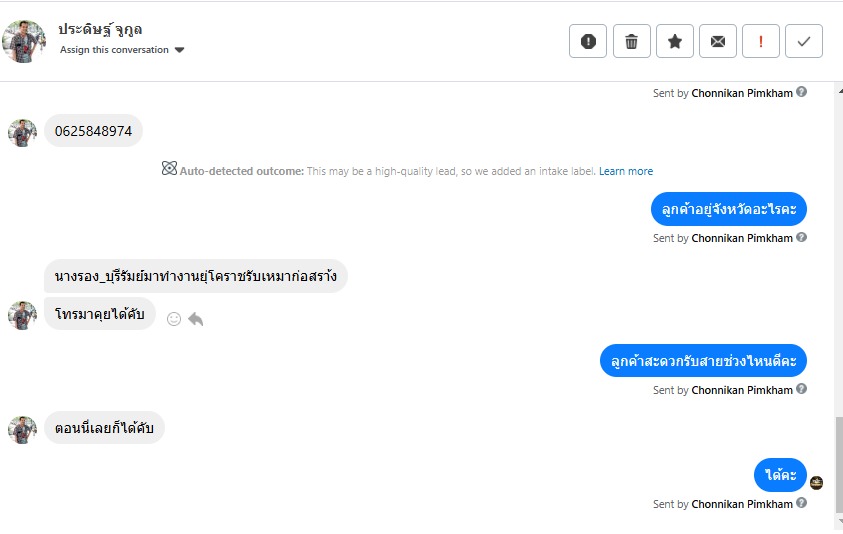Click the help icon beside top Sent by
This screenshot has height=534, width=843.
coord(802,92)
